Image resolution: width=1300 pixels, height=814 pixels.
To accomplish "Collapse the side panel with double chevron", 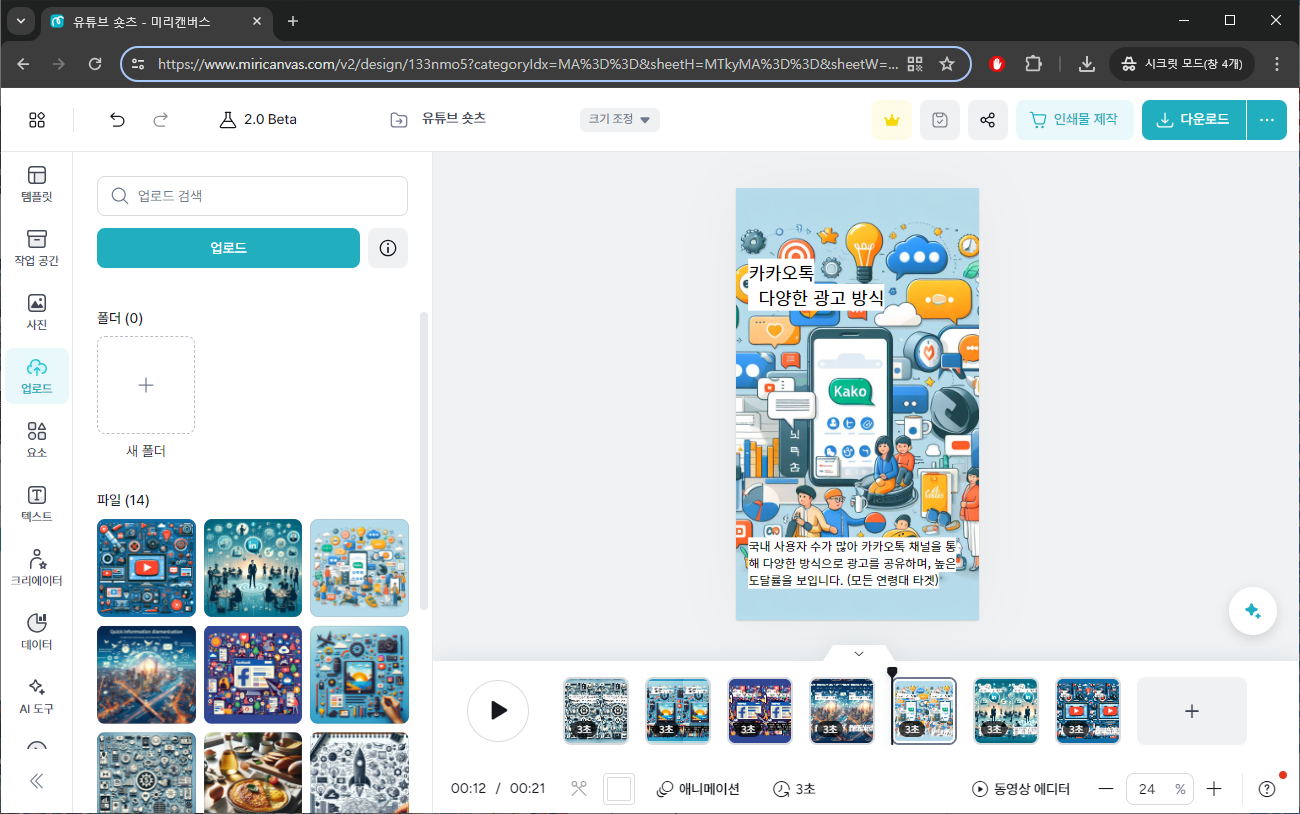I will tap(37, 781).
